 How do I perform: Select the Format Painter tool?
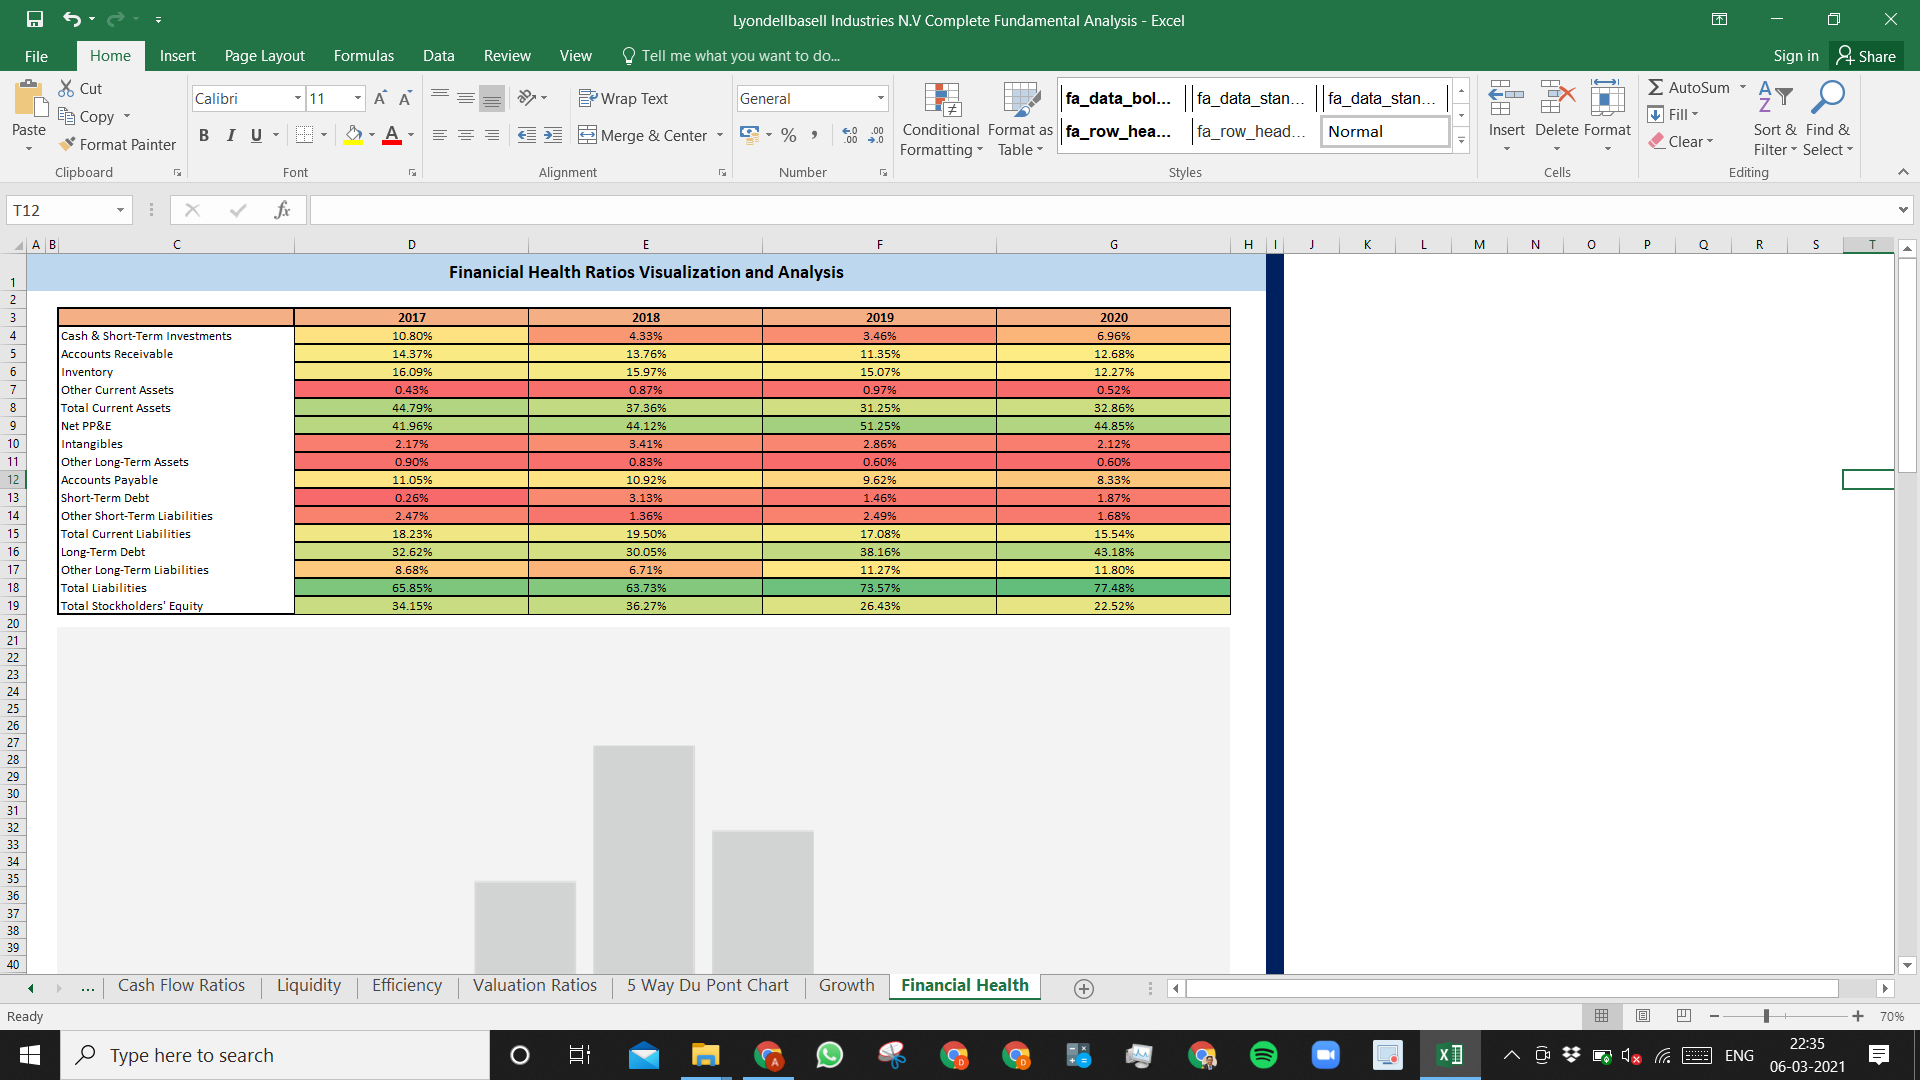[117, 144]
